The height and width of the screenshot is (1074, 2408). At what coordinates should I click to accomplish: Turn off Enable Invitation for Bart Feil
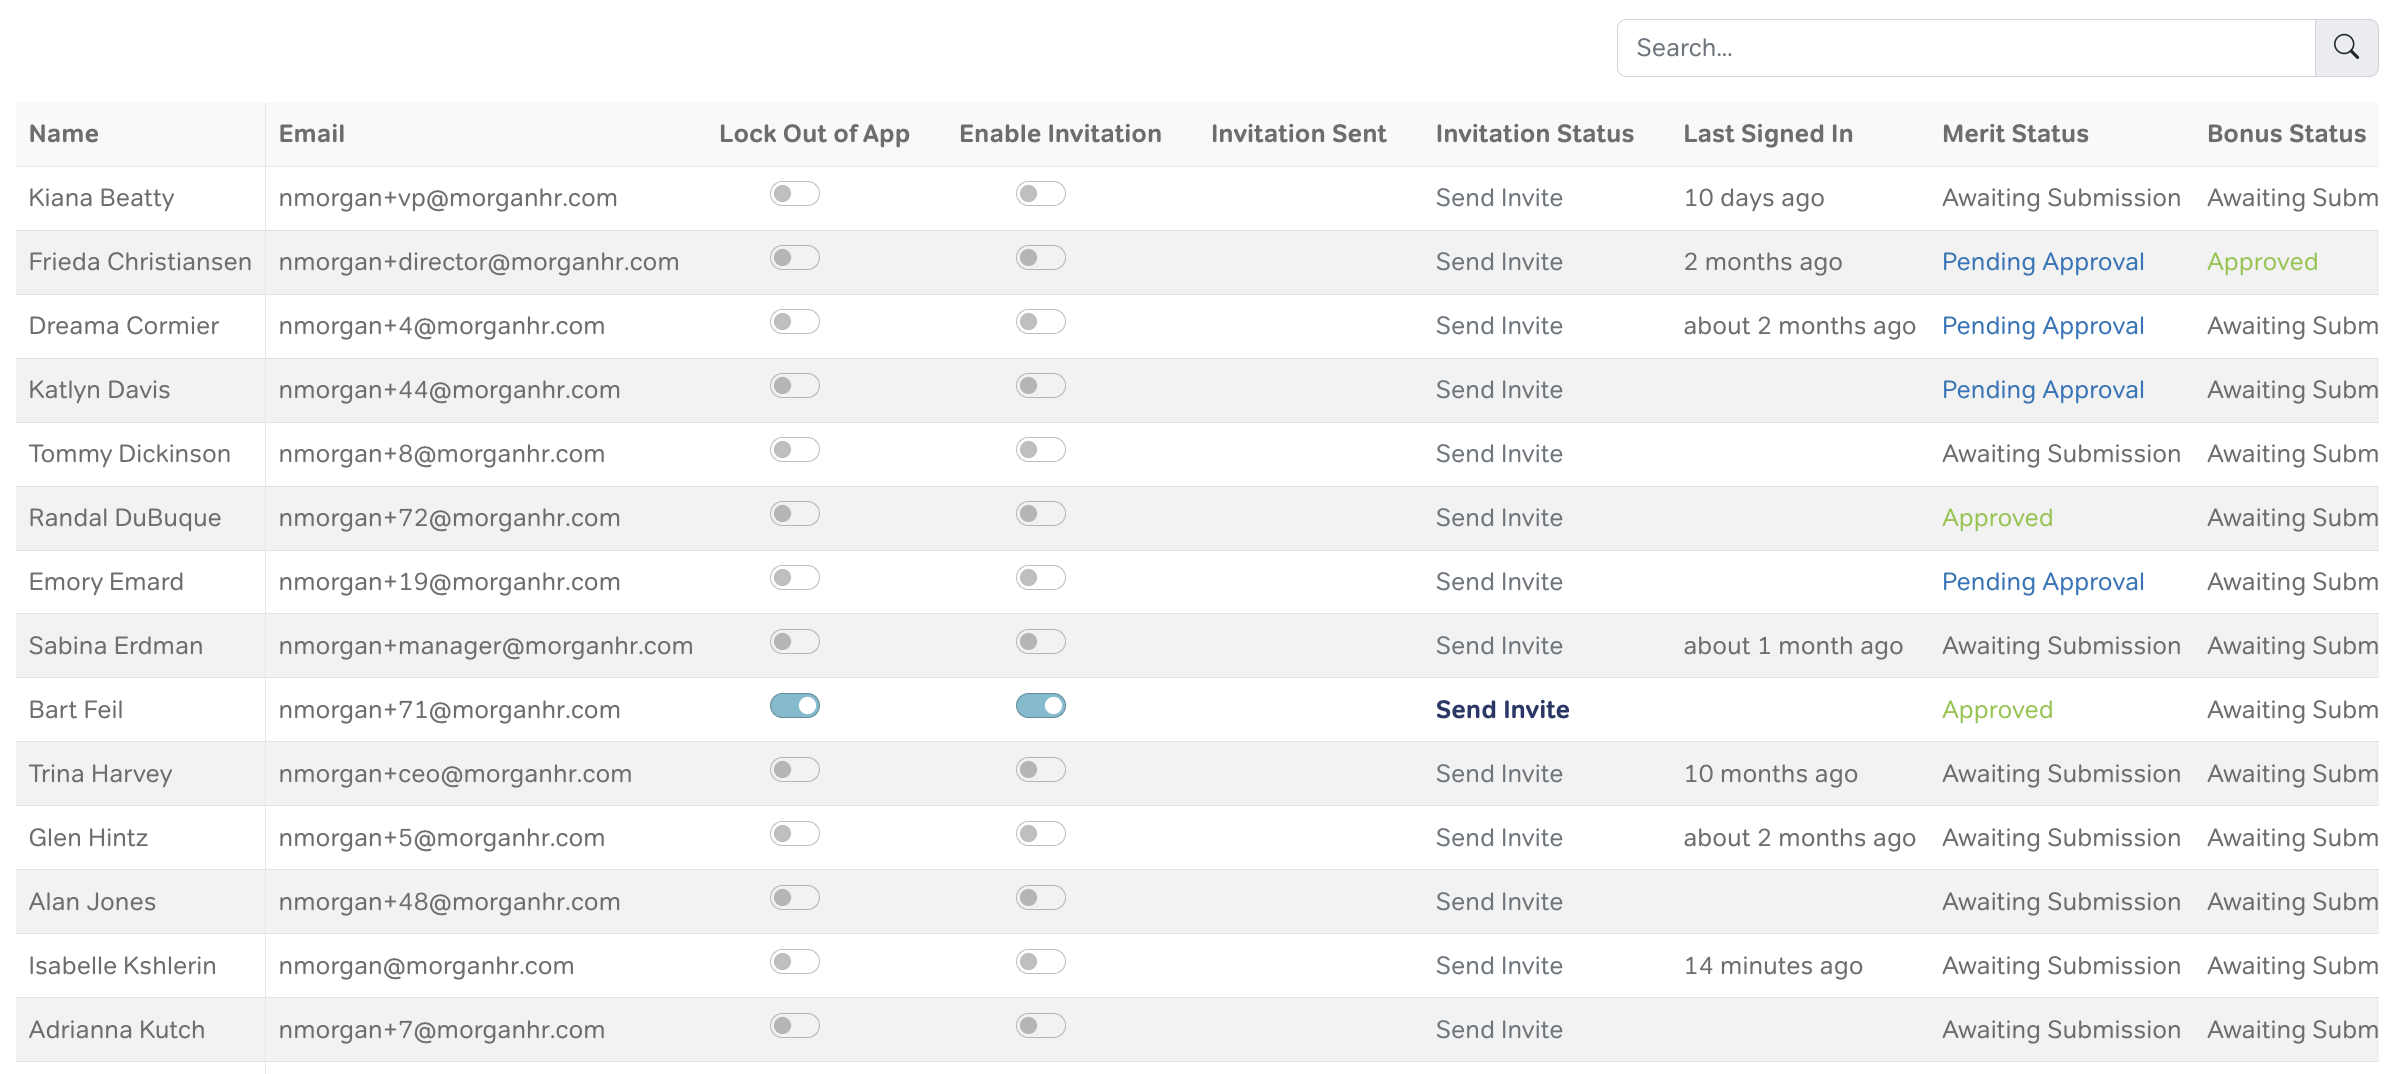(x=1040, y=706)
